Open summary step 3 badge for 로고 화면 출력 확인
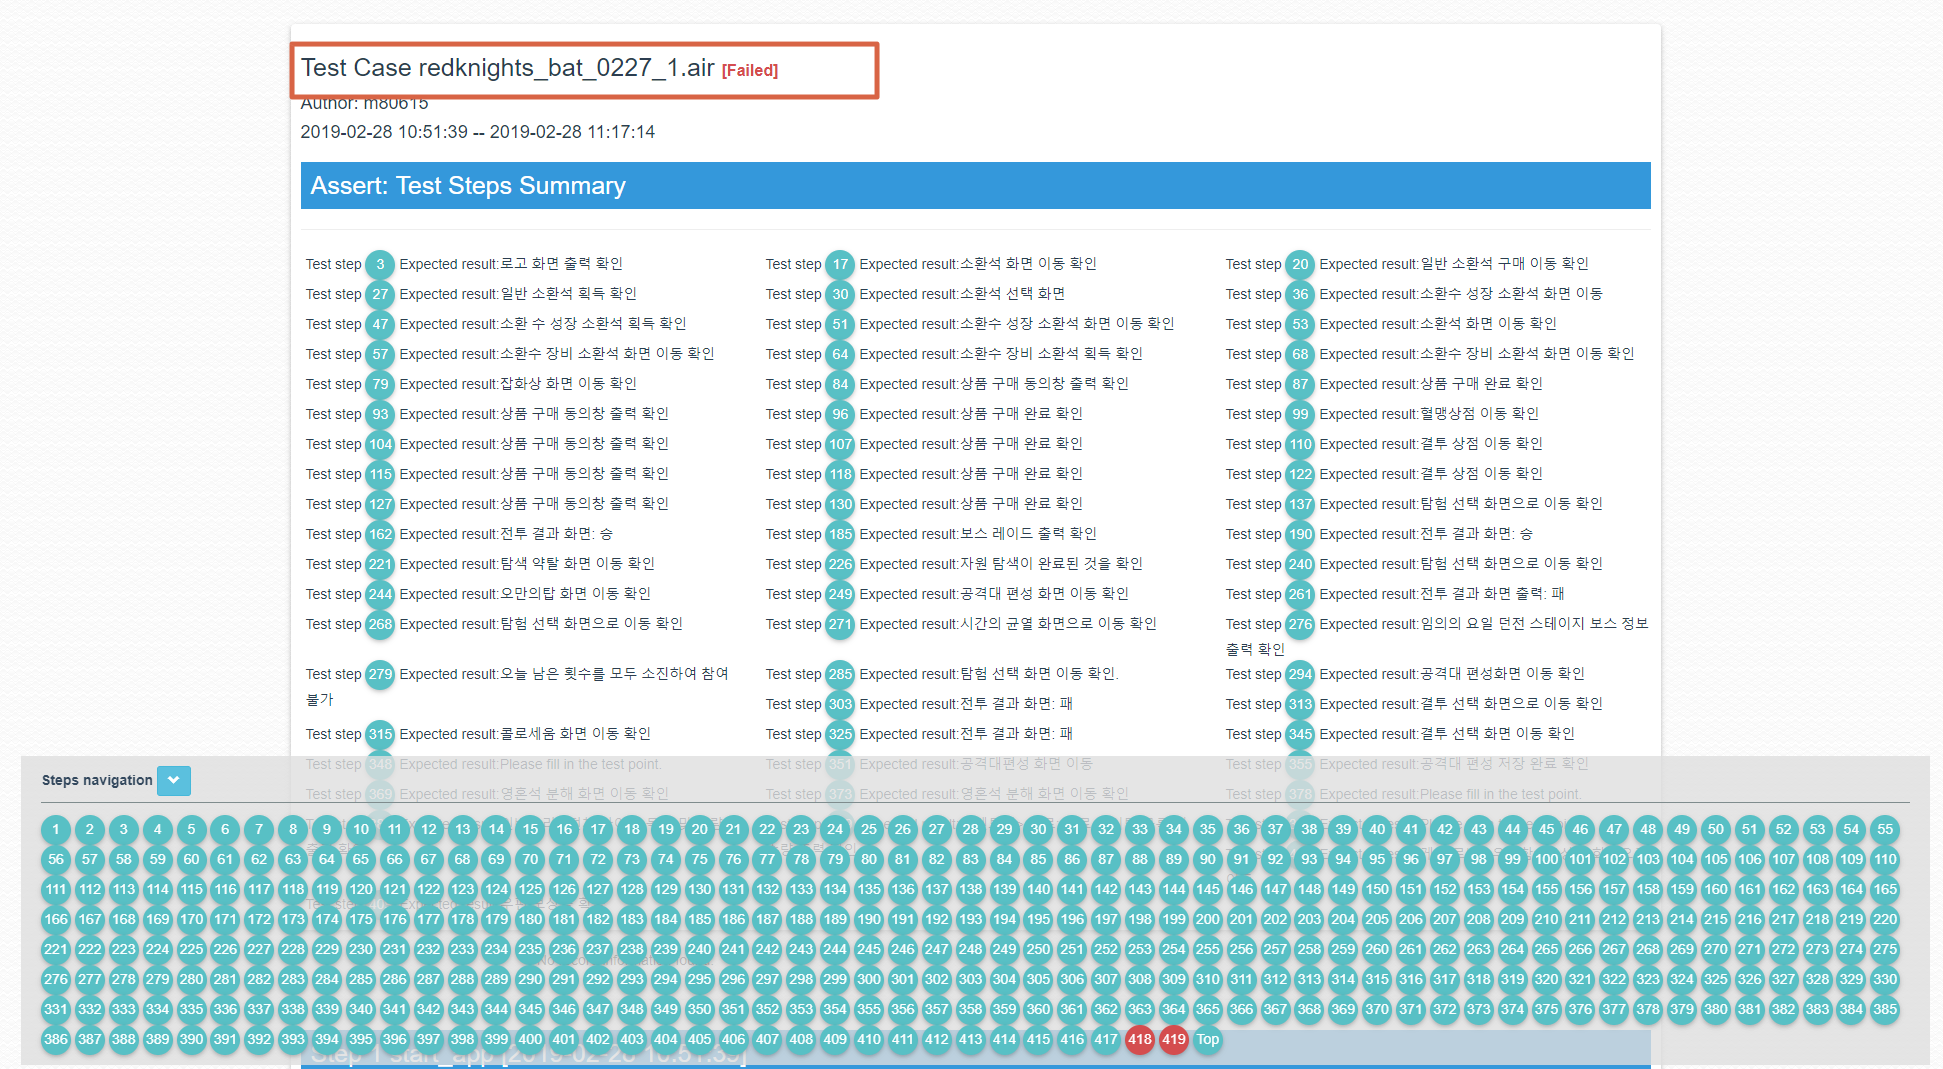Screen dimensions: 1943x1069 coord(380,264)
